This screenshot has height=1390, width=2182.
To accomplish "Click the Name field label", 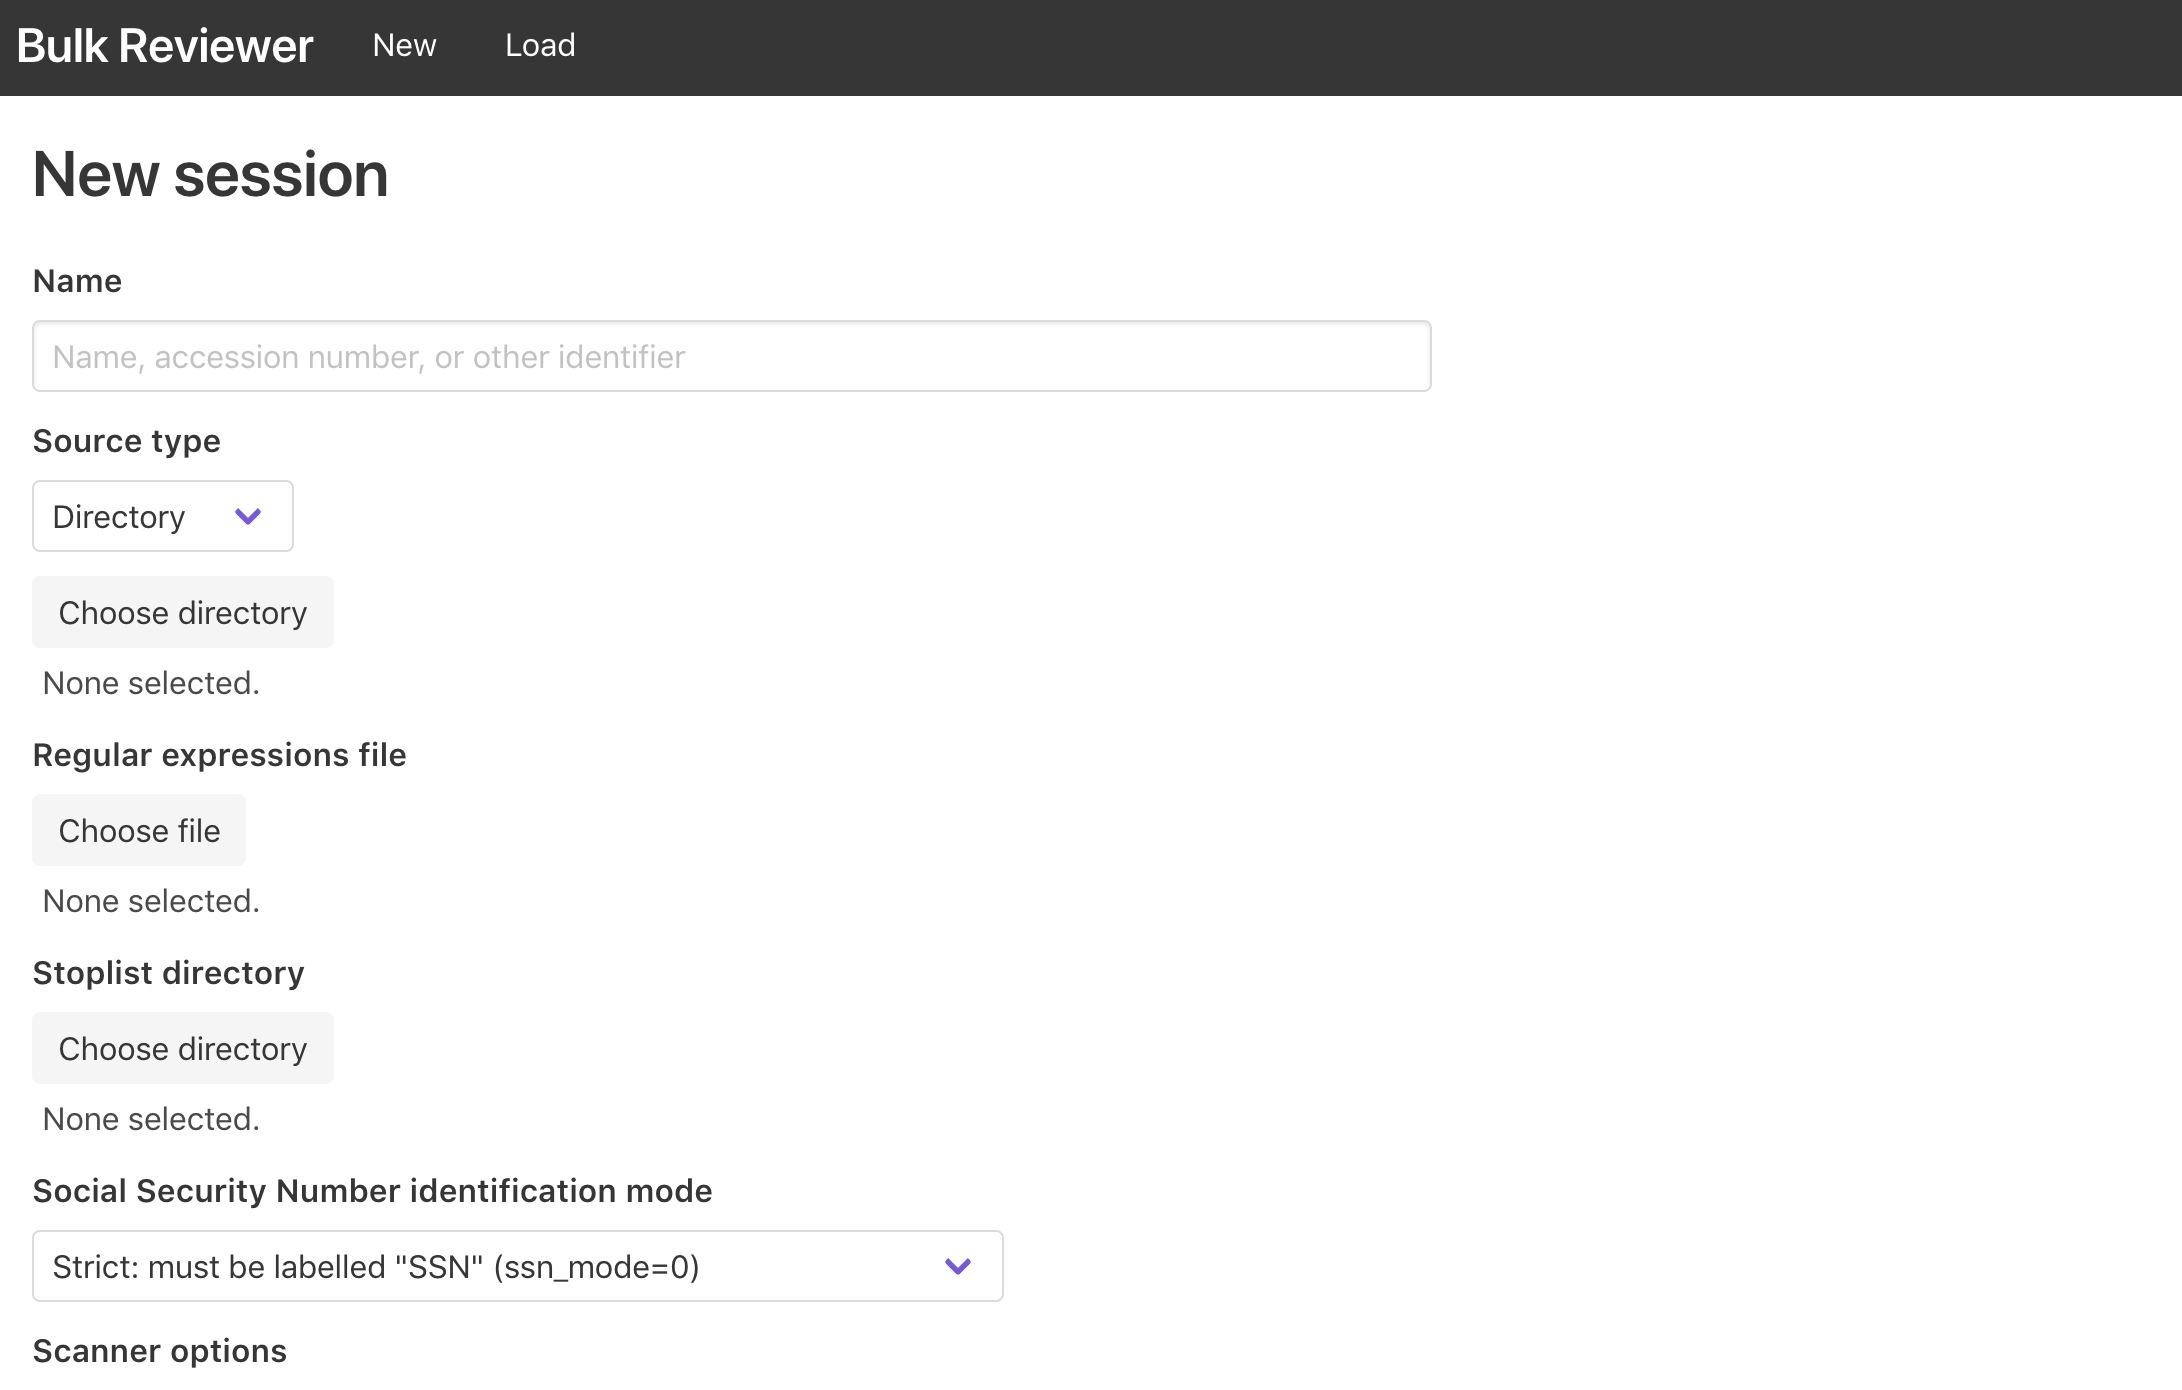I will point(77,281).
